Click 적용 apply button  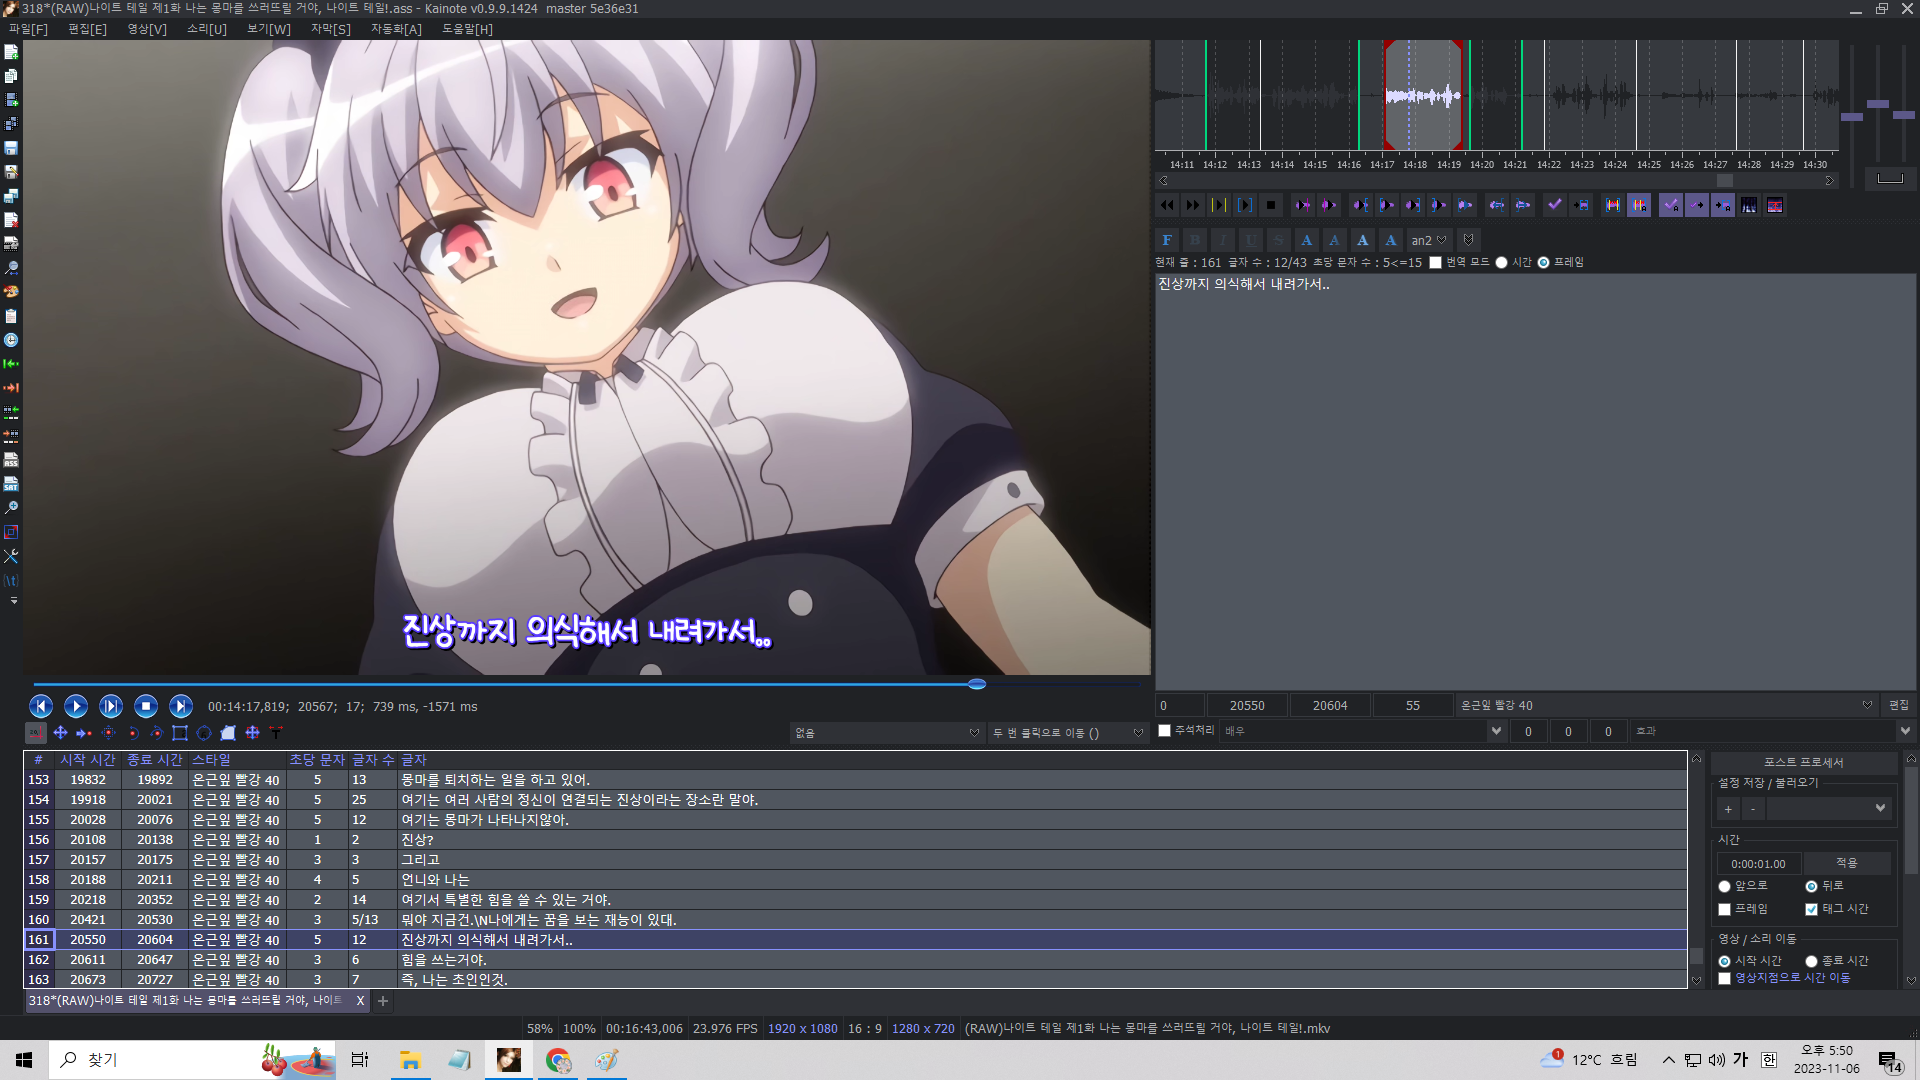pyautogui.click(x=1847, y=863)
